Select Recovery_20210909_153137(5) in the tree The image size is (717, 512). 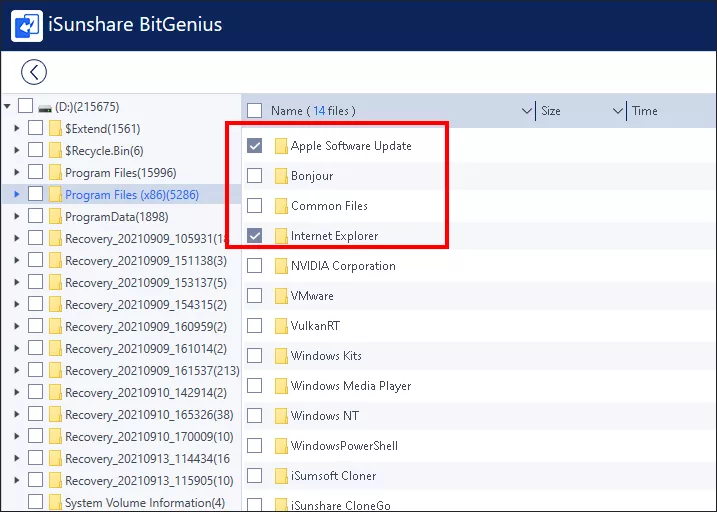click(x=146, y=283)
